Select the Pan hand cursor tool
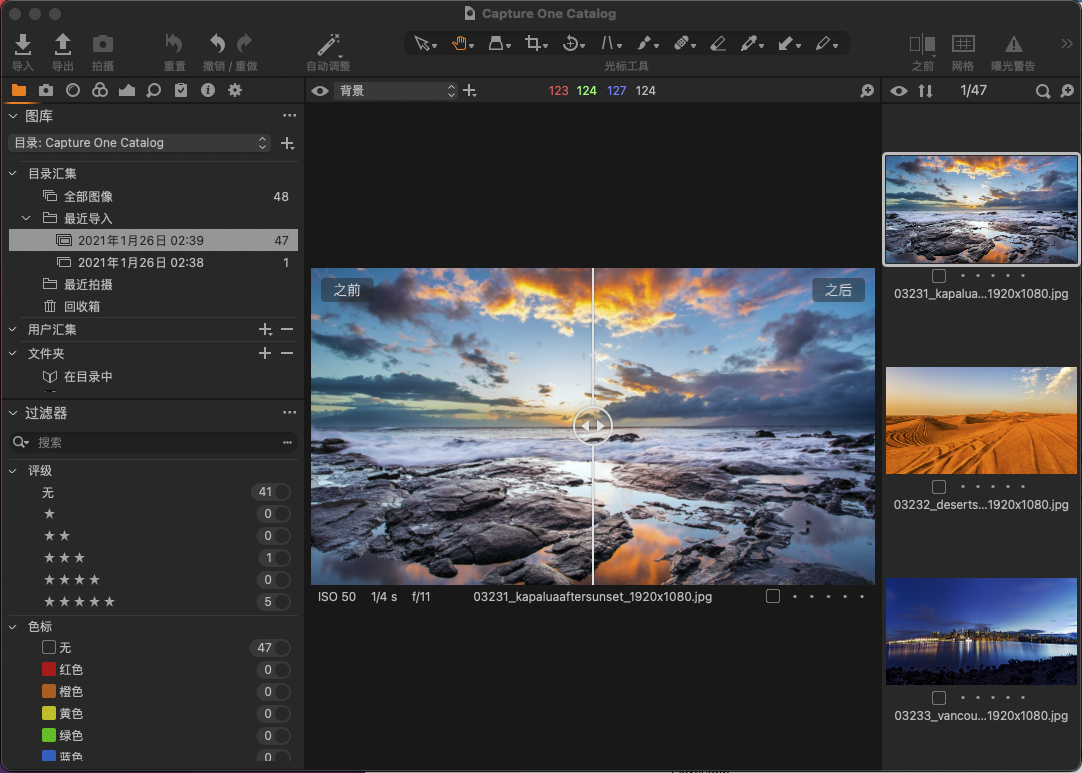Image resolution: width=1082 pixels, height=773 pixels. coord(460,44)
